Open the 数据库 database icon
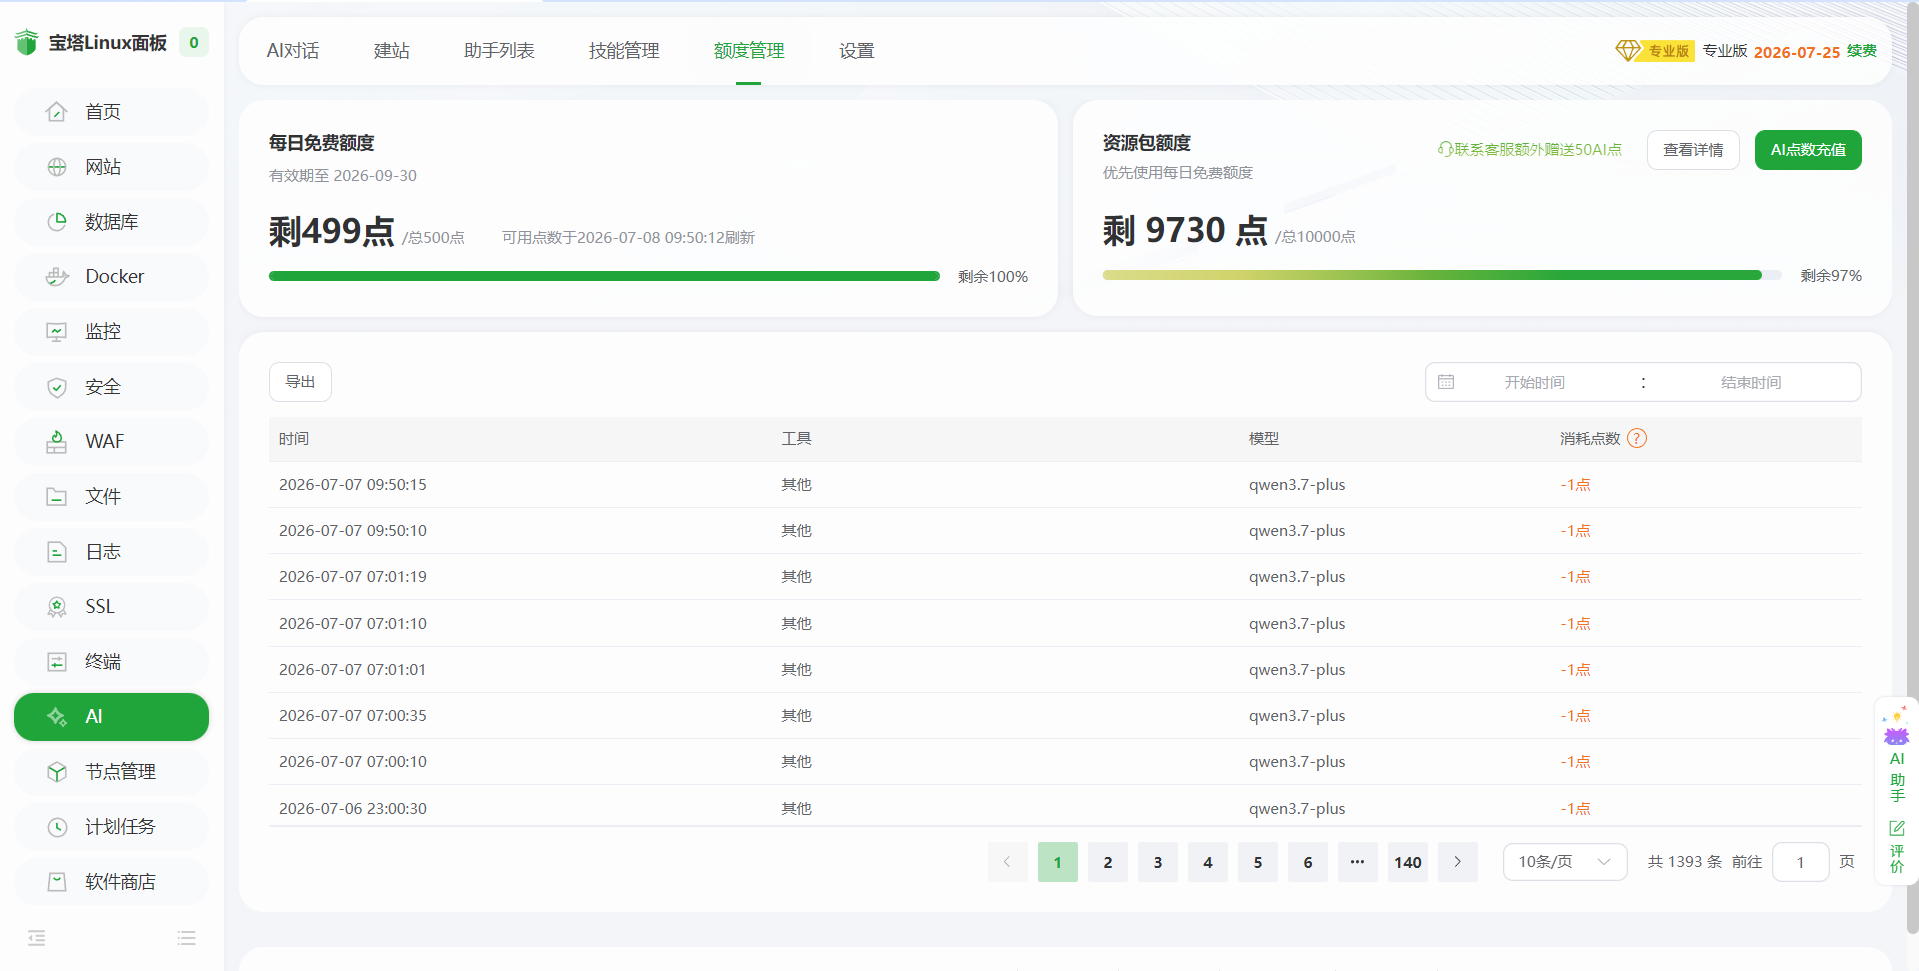Viewport: 1919px width, 971px height. [57, 222]
